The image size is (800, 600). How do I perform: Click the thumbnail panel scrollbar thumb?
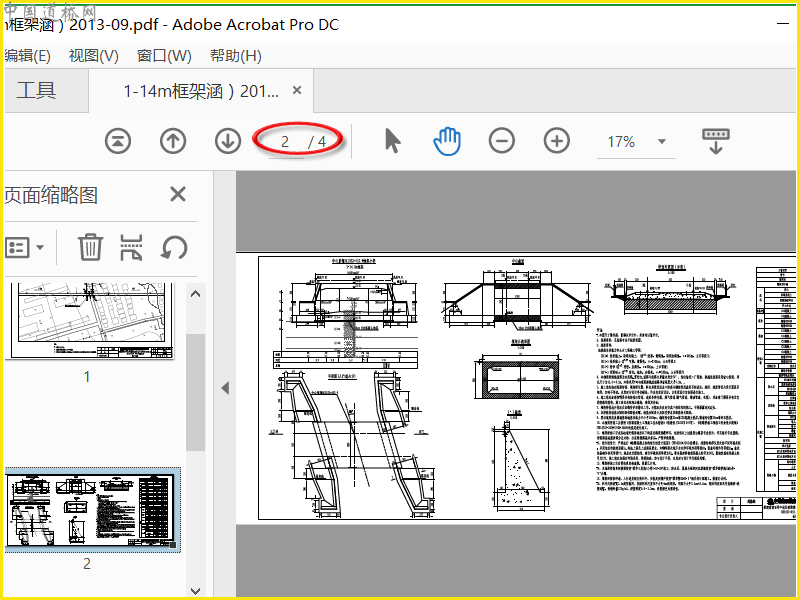point(195,392)
